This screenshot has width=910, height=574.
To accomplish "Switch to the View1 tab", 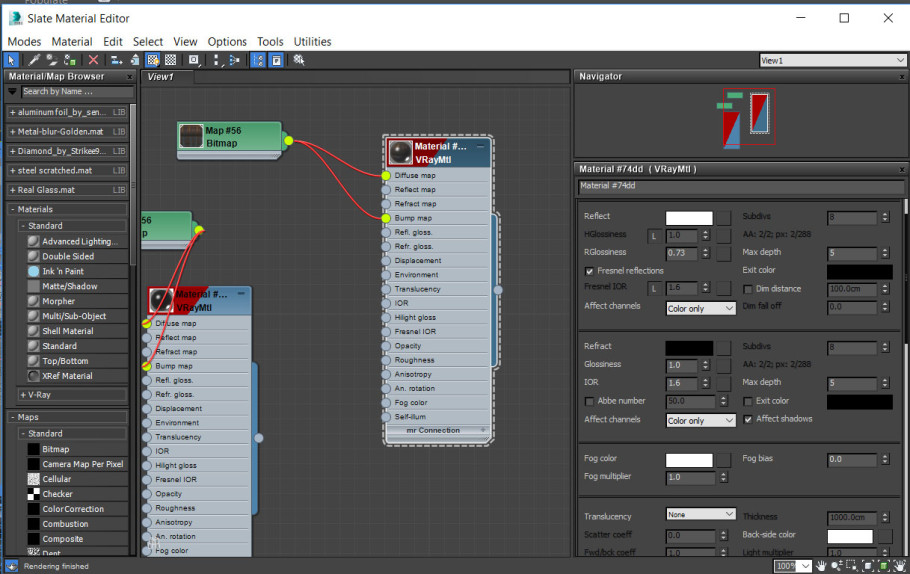I will click(161, 77).
